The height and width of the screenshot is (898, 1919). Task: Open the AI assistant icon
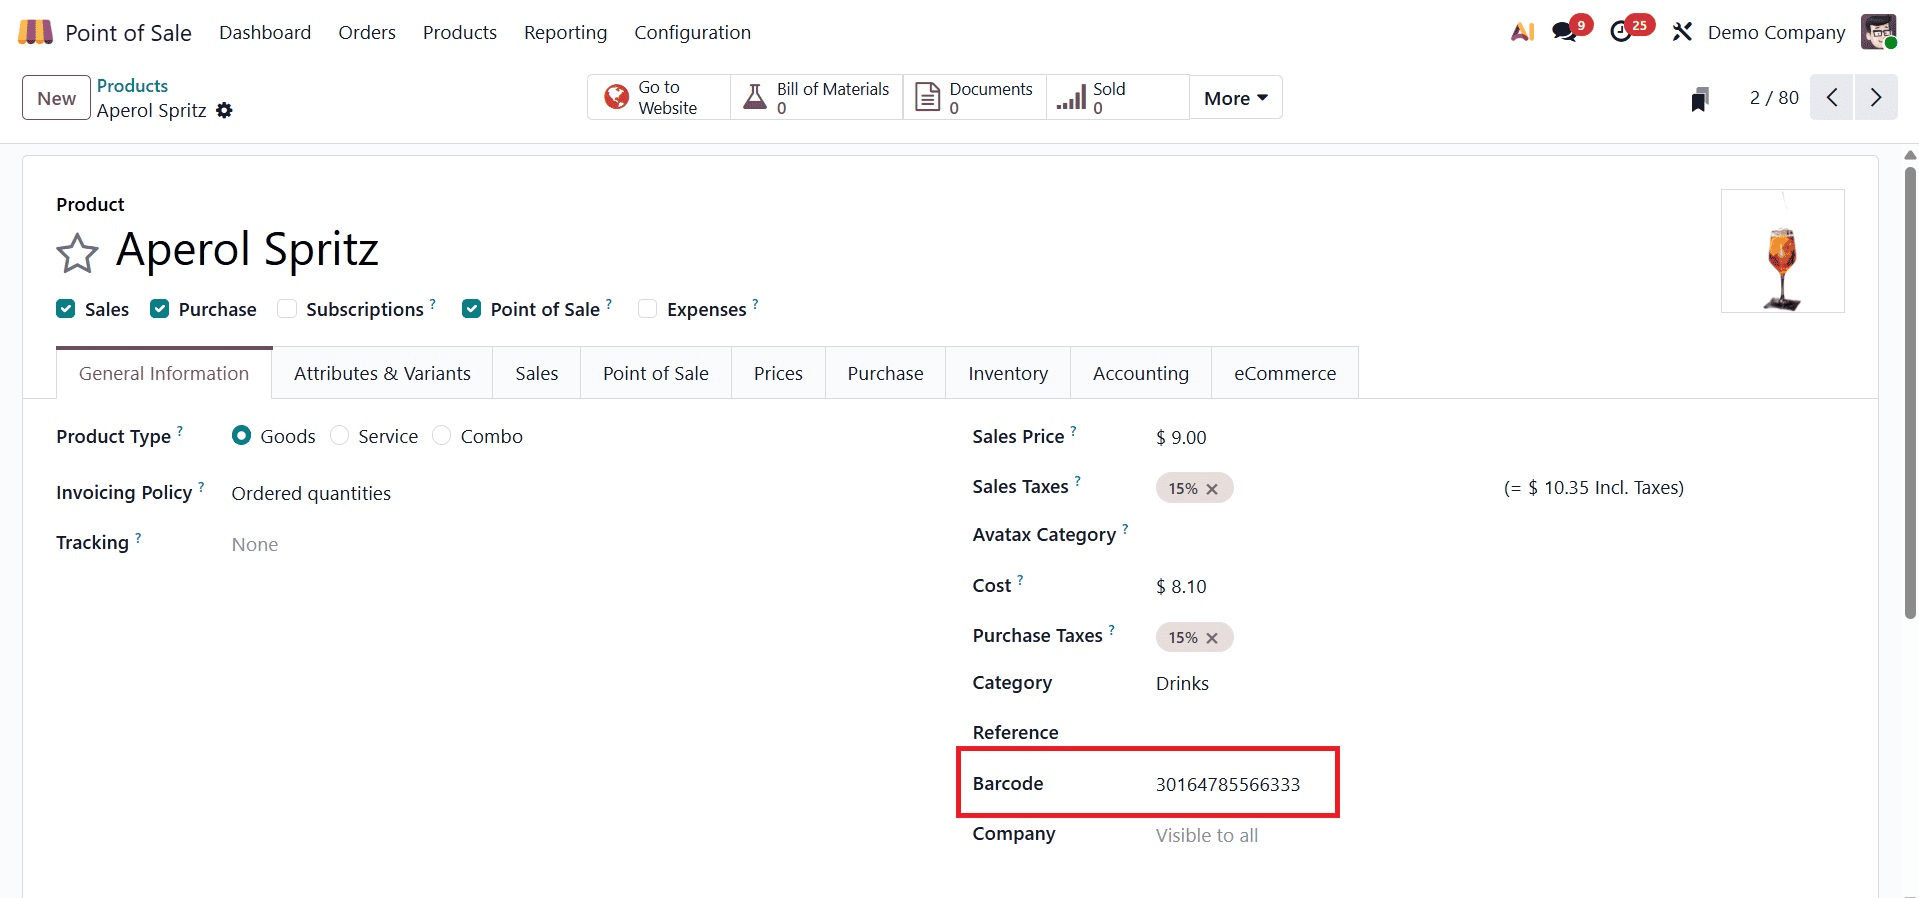(1522, 32)
